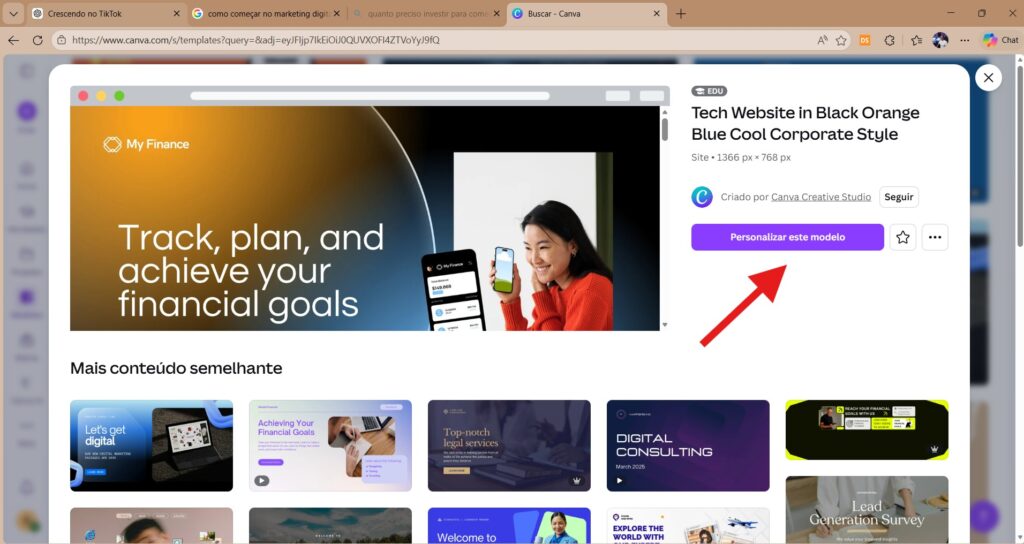Image resolution: width=1024 pixels, height=544 pixels.
Task: Switch to como começar no marketing digital tab
Action: pyautogui.click(x=268, y=13)
